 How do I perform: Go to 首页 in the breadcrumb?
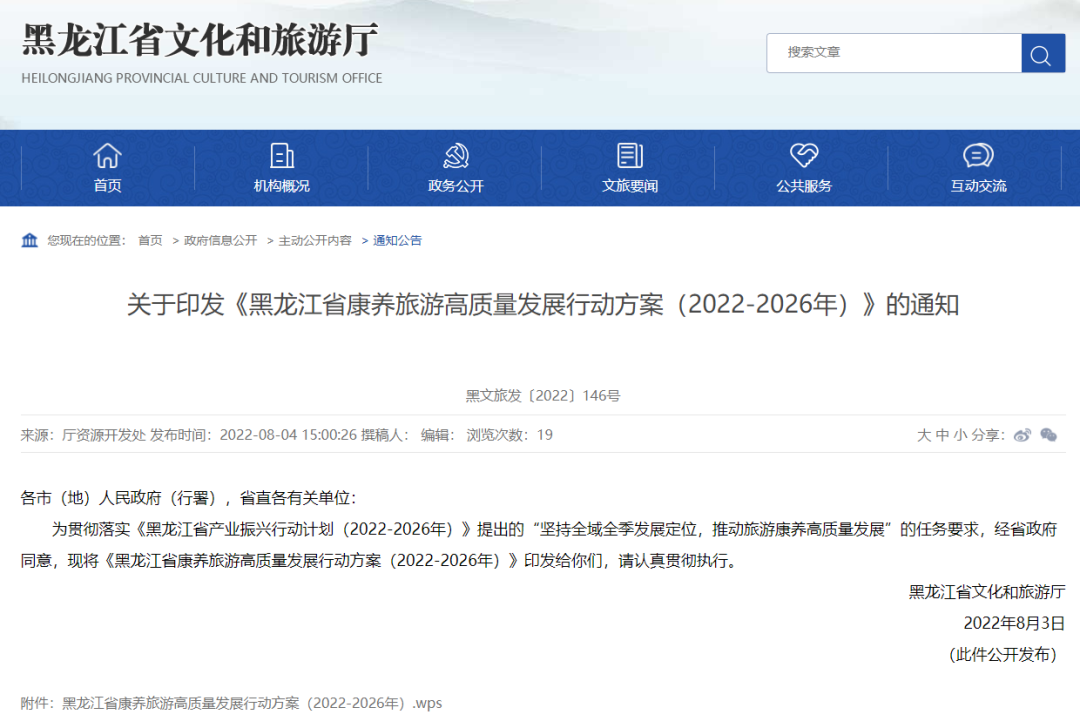(150, 241)
